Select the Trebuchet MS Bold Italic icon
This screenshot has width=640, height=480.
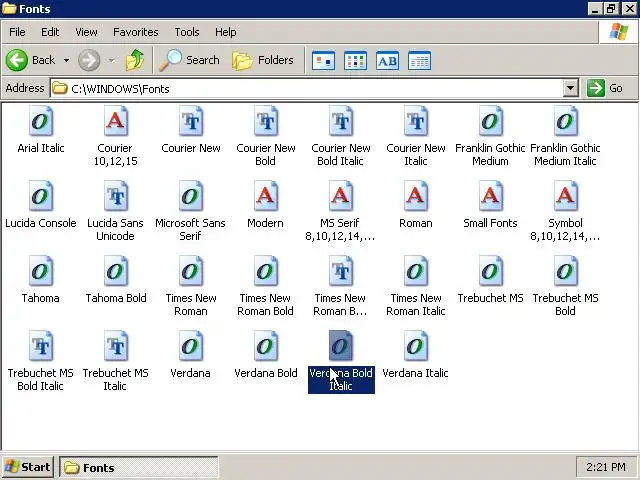tap(41, 347)
